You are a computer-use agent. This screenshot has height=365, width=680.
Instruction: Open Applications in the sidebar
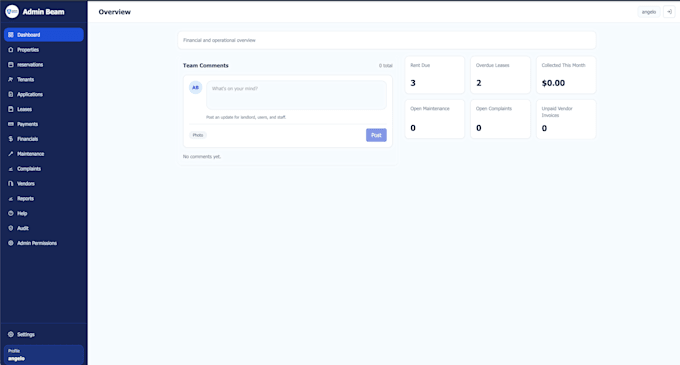point(44,94)
